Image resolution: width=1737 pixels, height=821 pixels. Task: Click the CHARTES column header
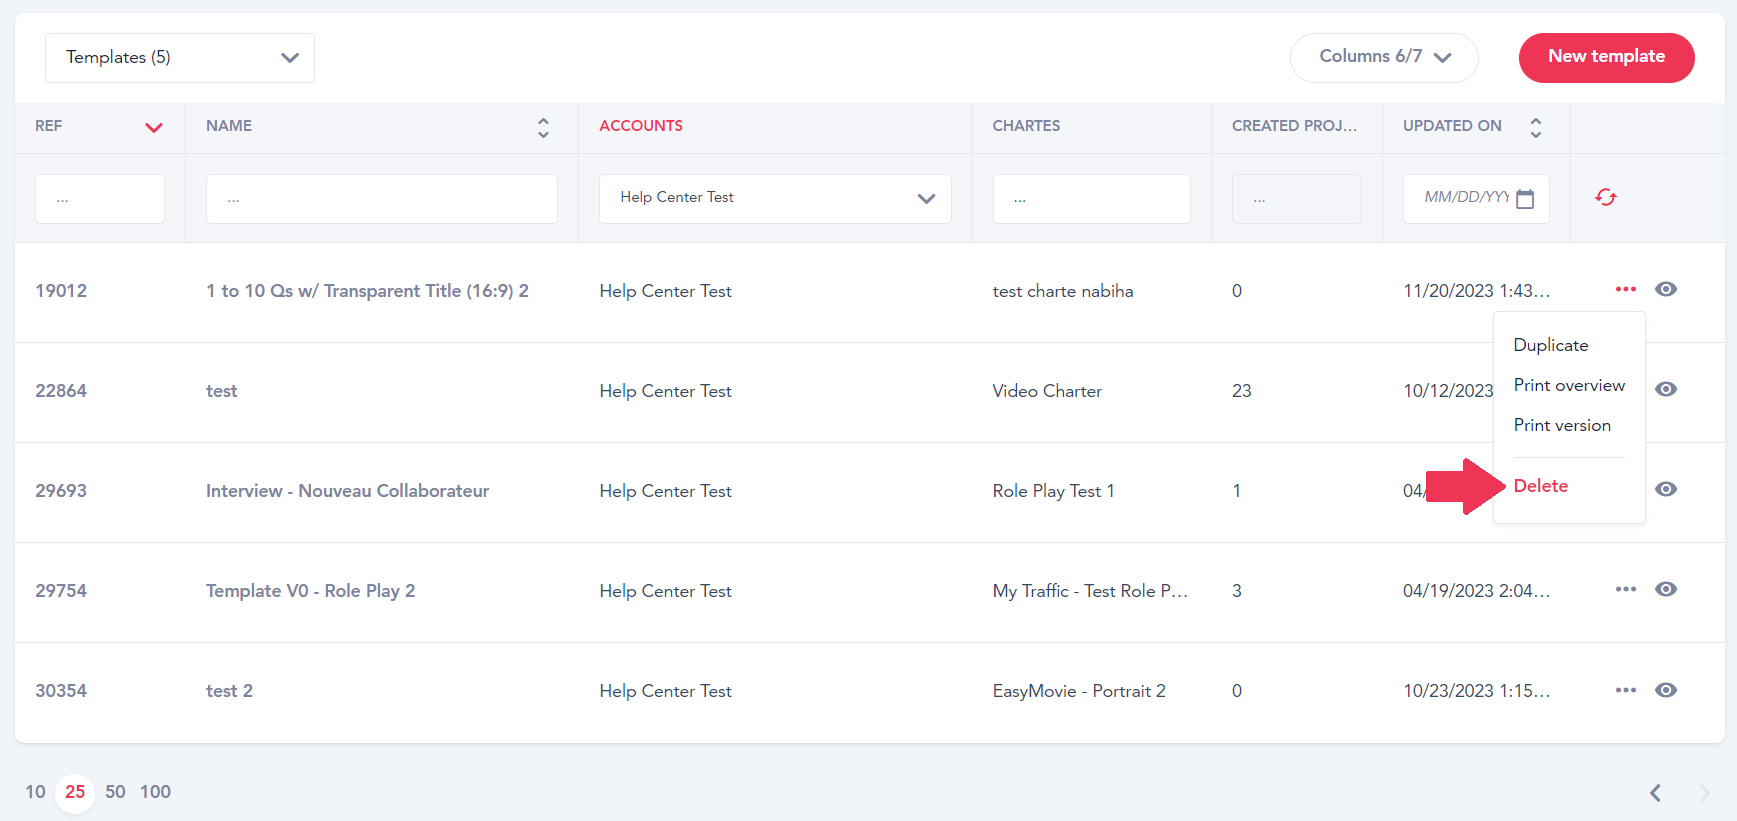click(x=1026, y=126)
